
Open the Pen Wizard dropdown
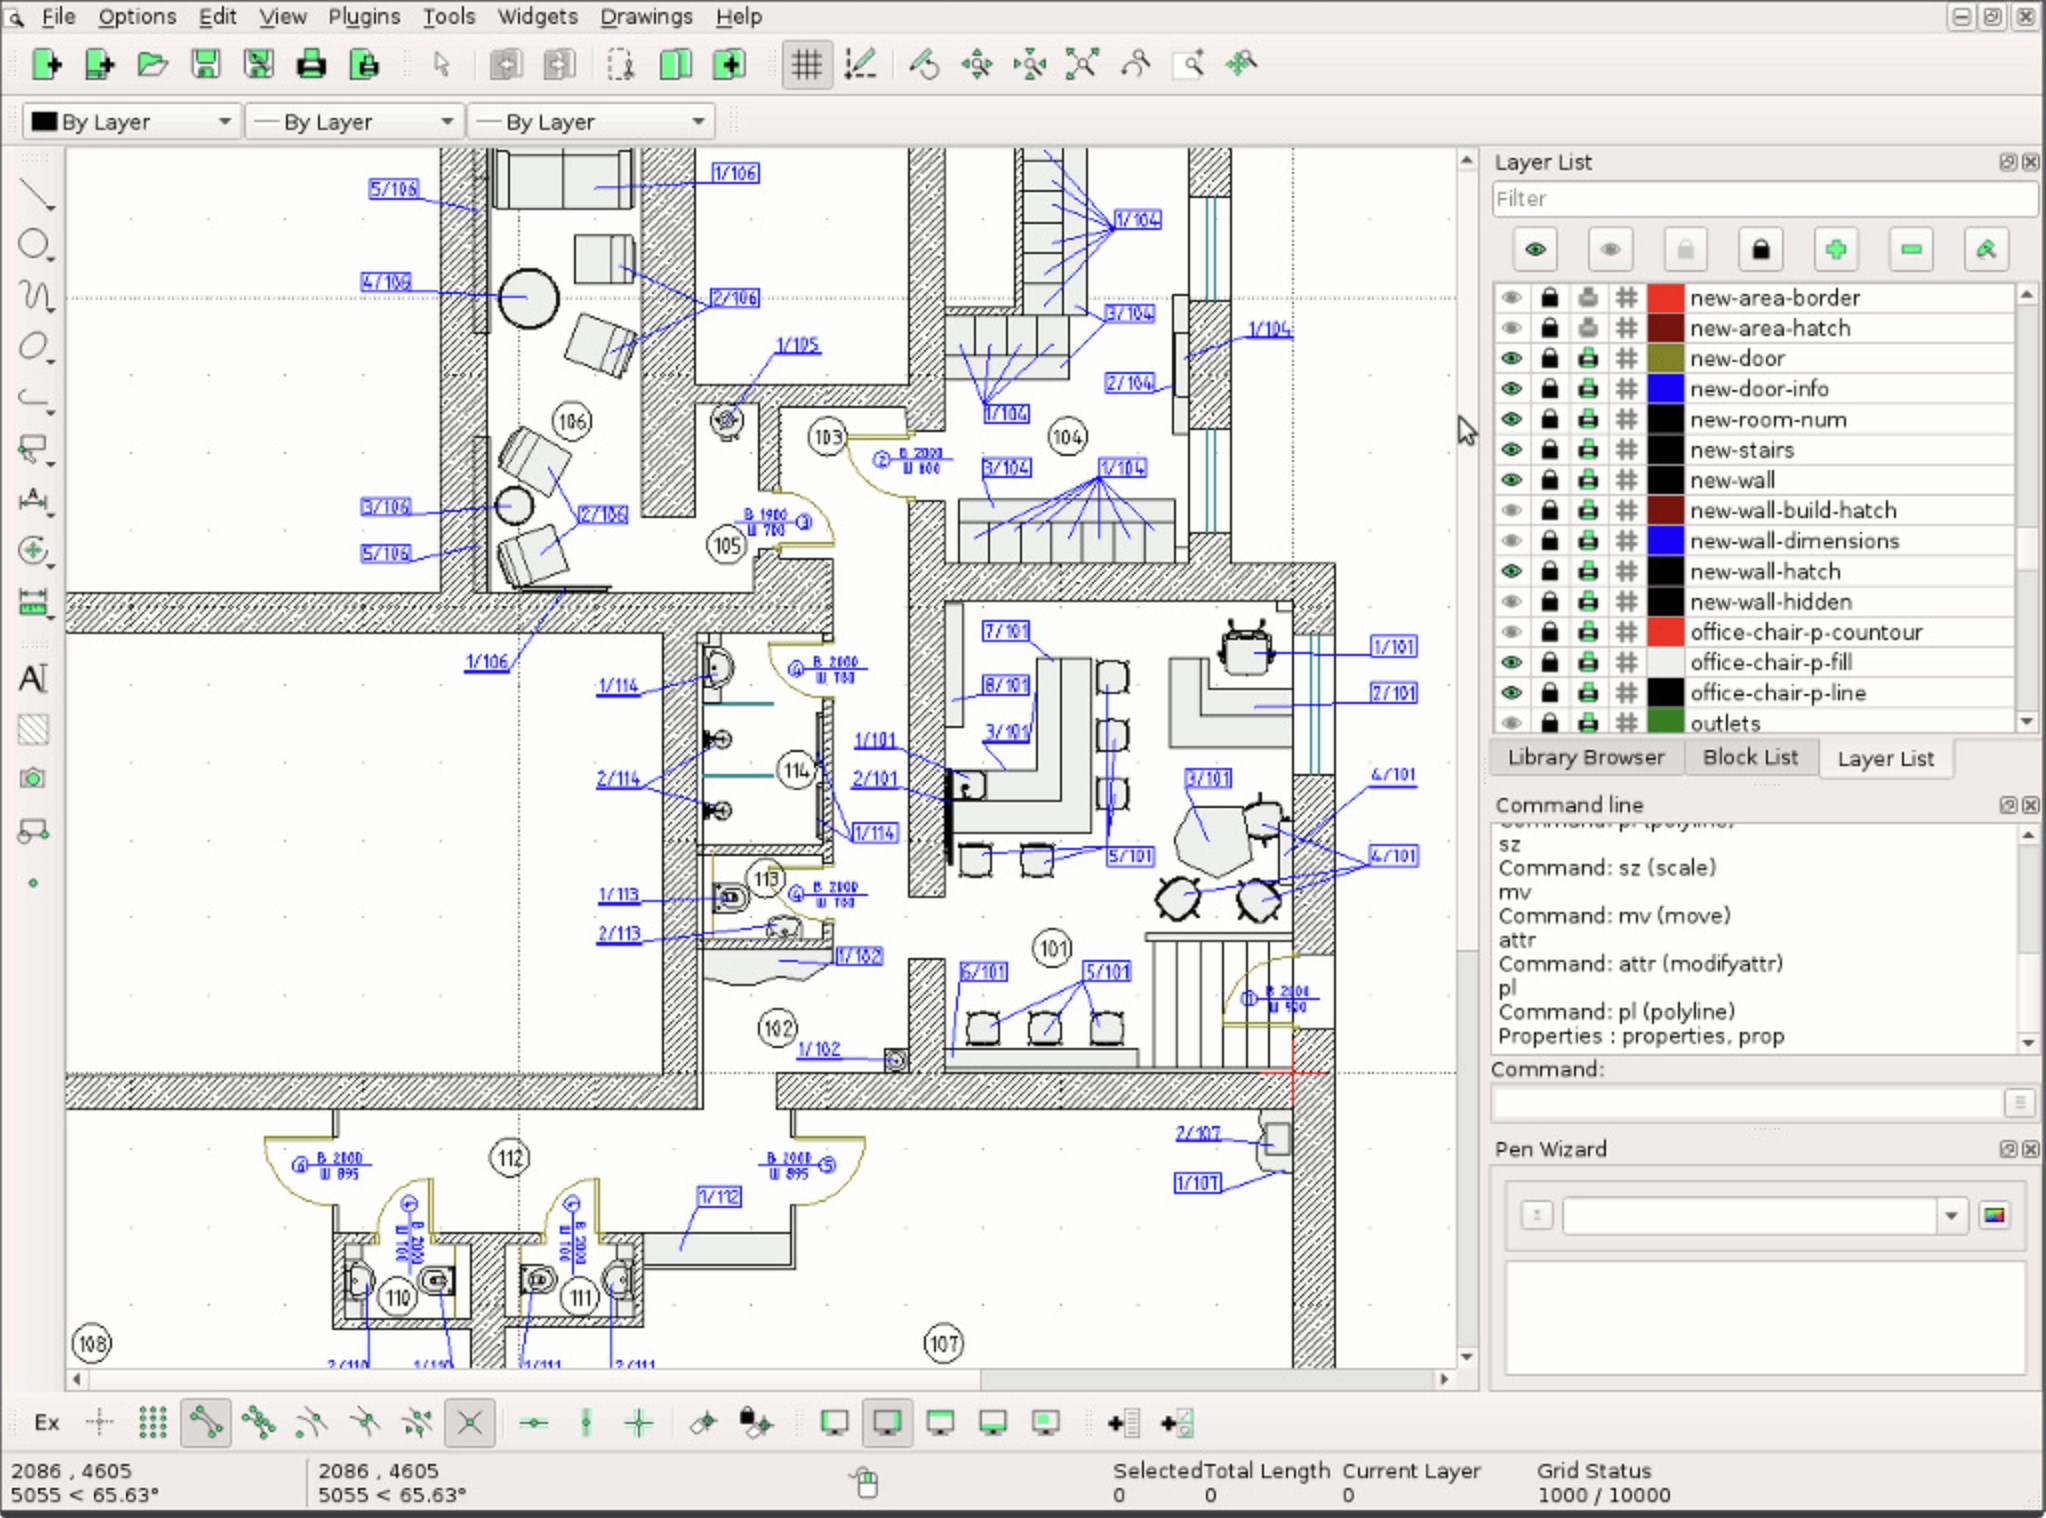[1951, 1215]
